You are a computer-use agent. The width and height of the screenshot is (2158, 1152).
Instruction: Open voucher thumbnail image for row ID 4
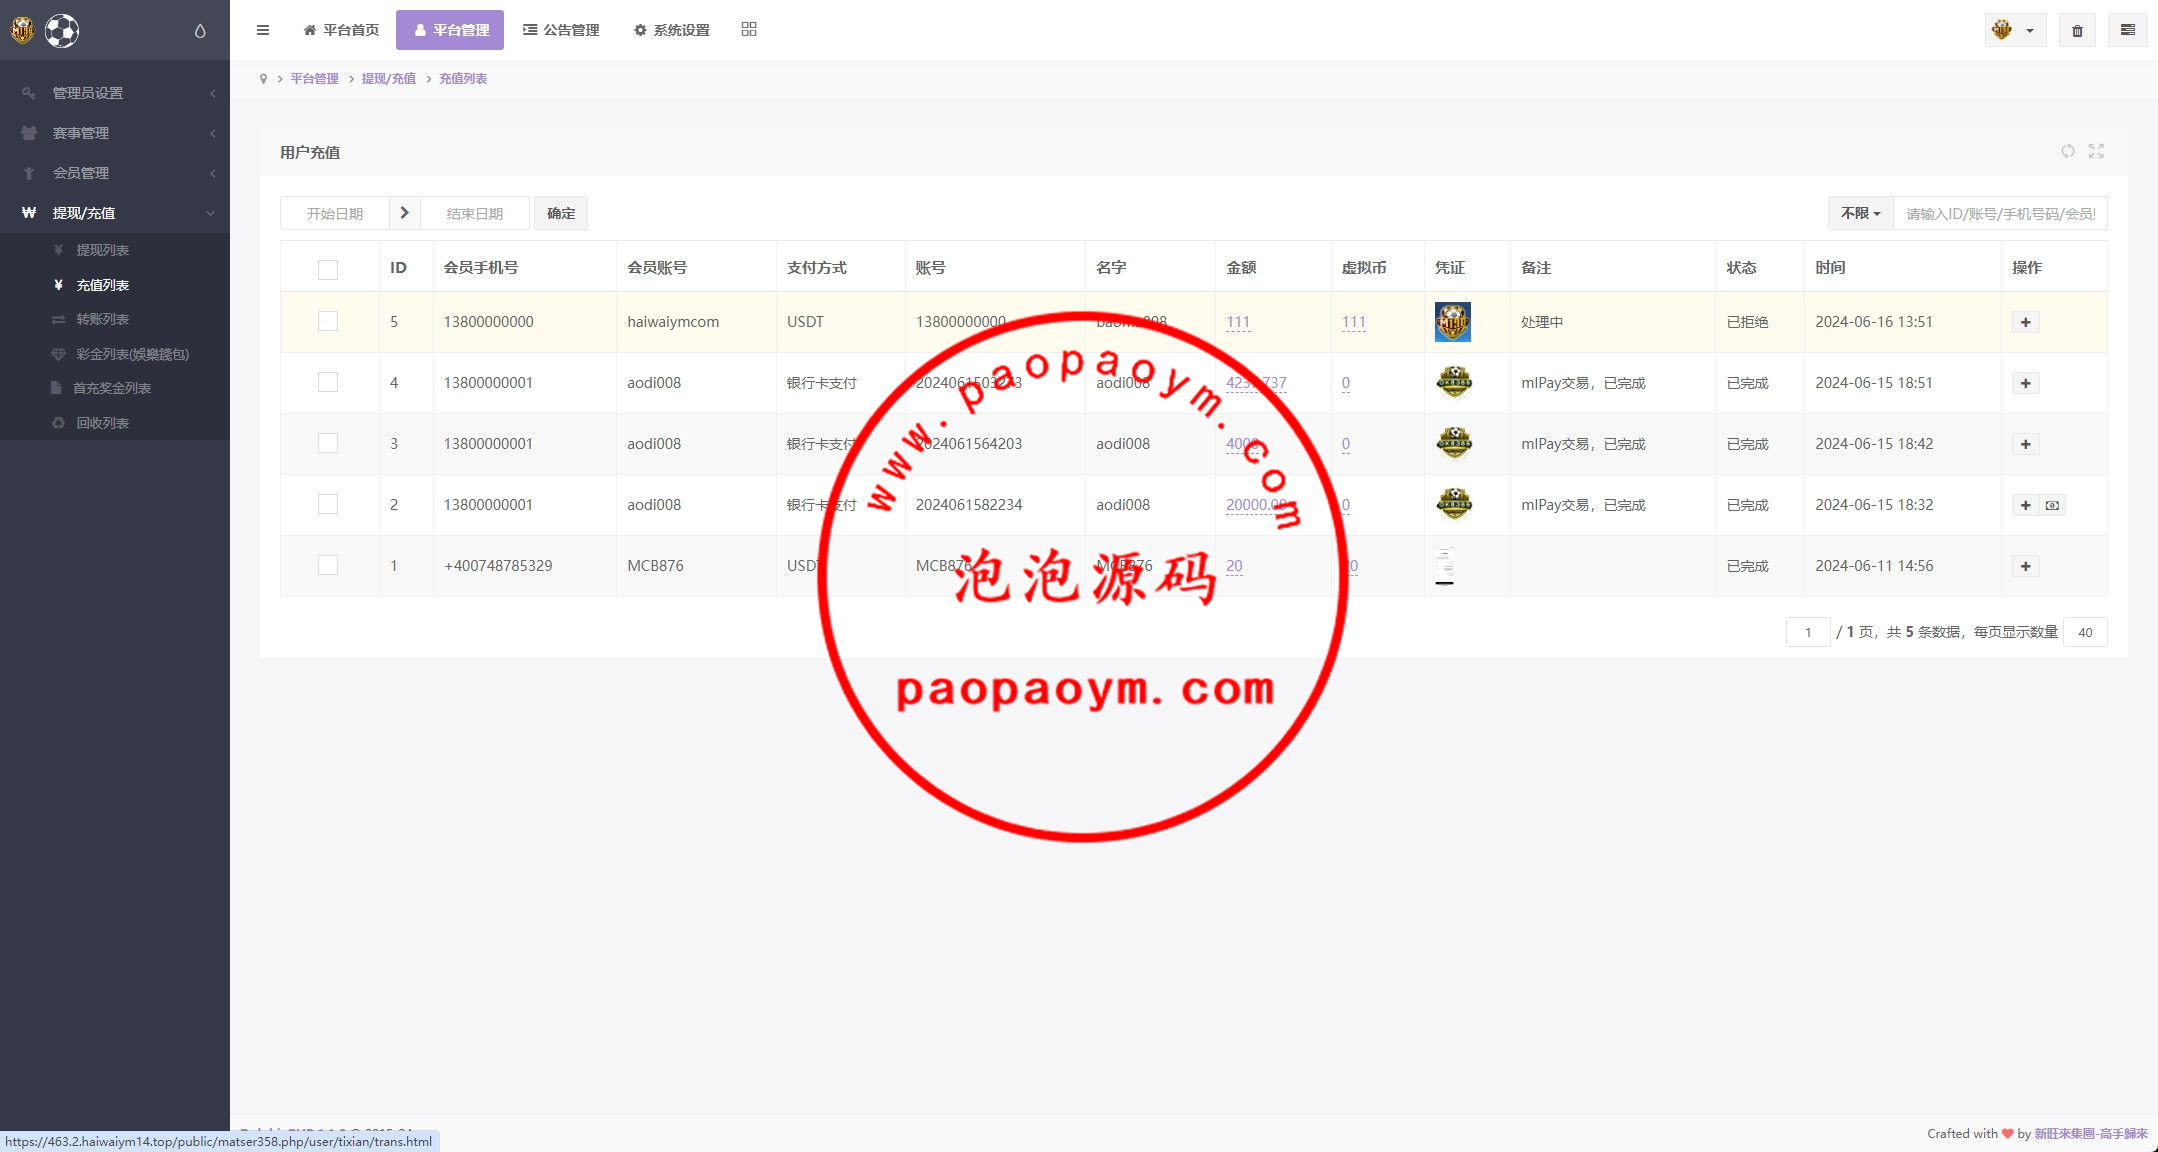tap(1454, 382)
